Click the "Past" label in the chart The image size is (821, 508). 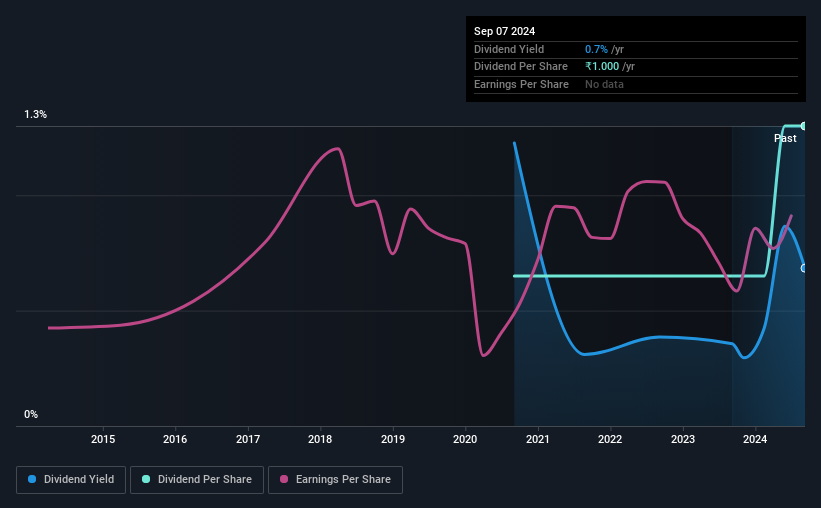pyautogui.click(x=785, y=138)
